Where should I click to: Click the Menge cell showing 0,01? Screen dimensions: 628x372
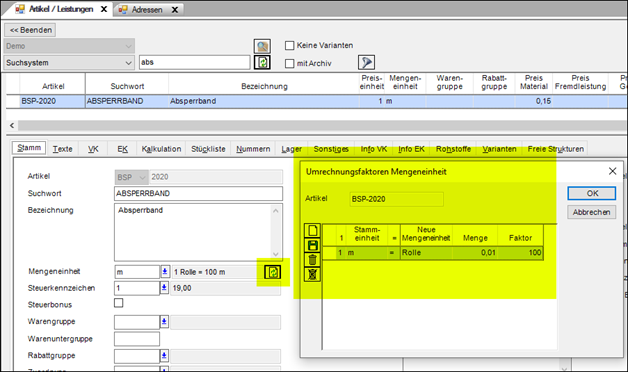click(x=475, y=253)
